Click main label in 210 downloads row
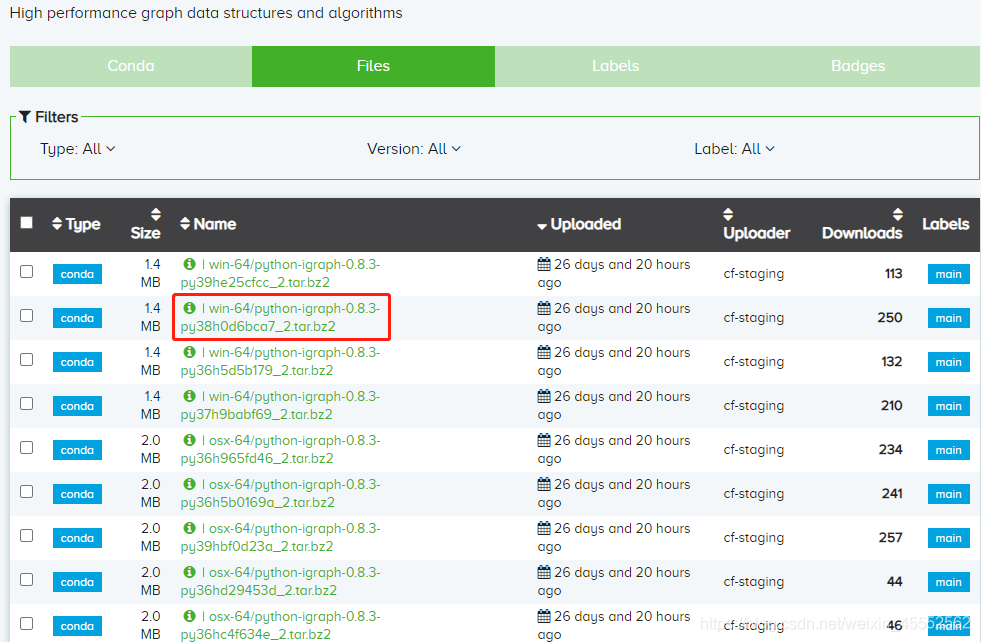Image resolution: width=981 pixels, height=642 pixels. (x=948, y=406)
